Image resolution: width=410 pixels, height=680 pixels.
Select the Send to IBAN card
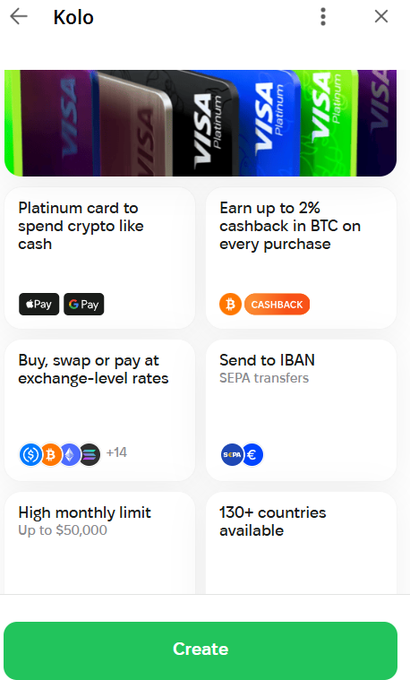click(x=301, y=410)
